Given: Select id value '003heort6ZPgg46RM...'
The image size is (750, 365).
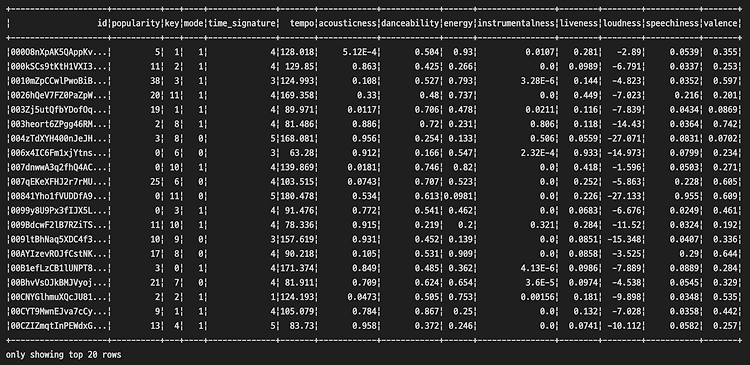Looking at the screenshot, I should point(59,124).
